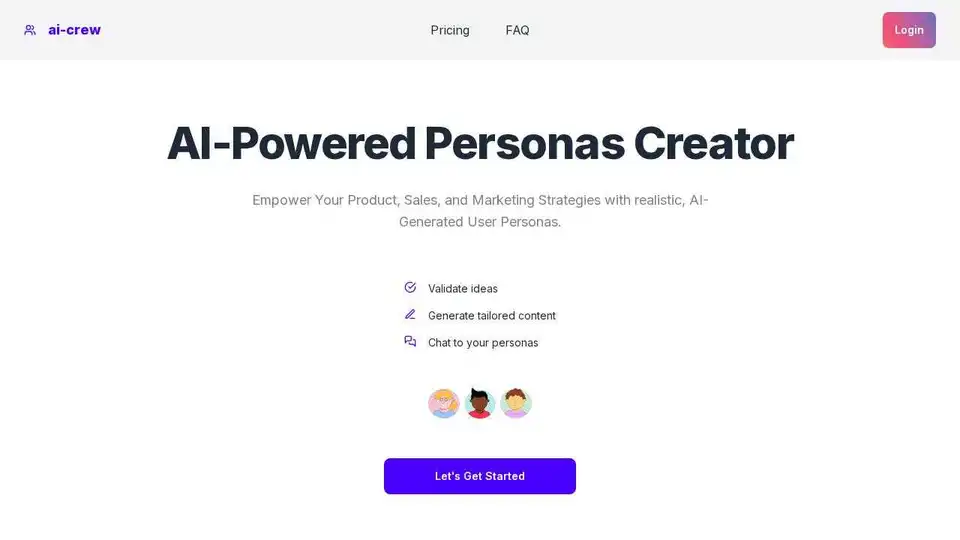Click the word AI-Powered in the headline
The height and width of the screenshot is (540, 960).
[290, 144]
